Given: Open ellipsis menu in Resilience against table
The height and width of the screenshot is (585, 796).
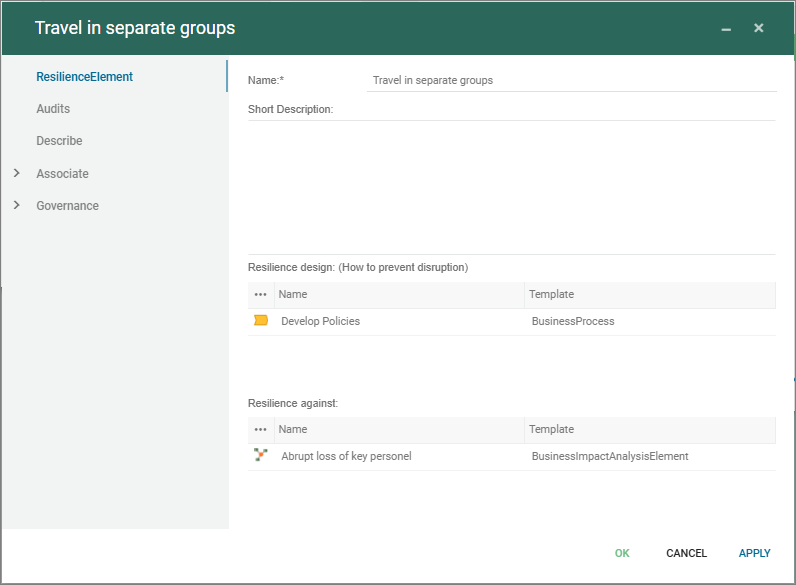Looking at the screenshot, I should pyautogui.click(x=261, y=430).
